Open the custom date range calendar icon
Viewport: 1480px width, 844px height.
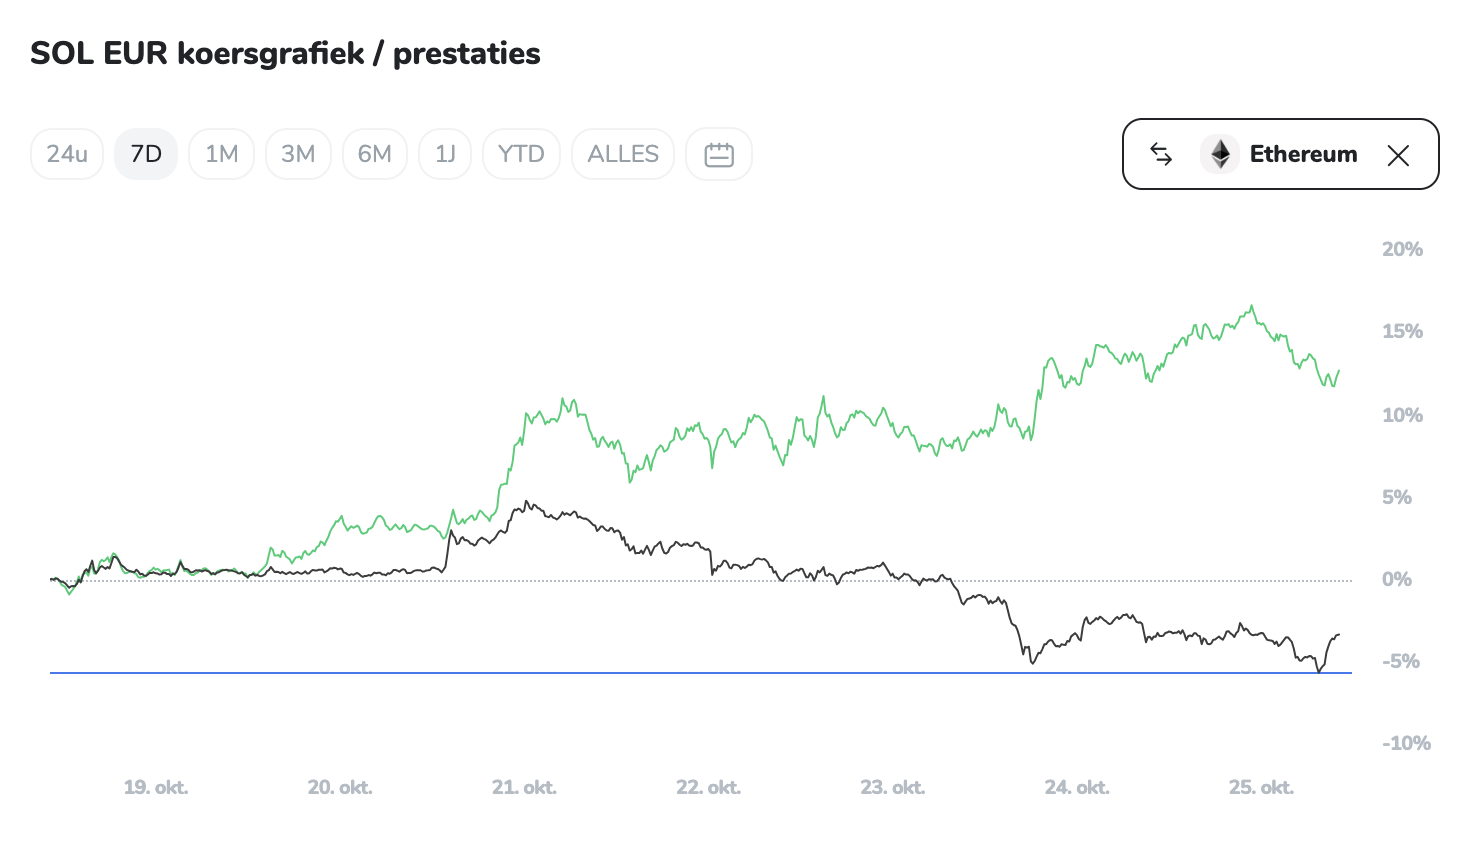tap(719, 154)
